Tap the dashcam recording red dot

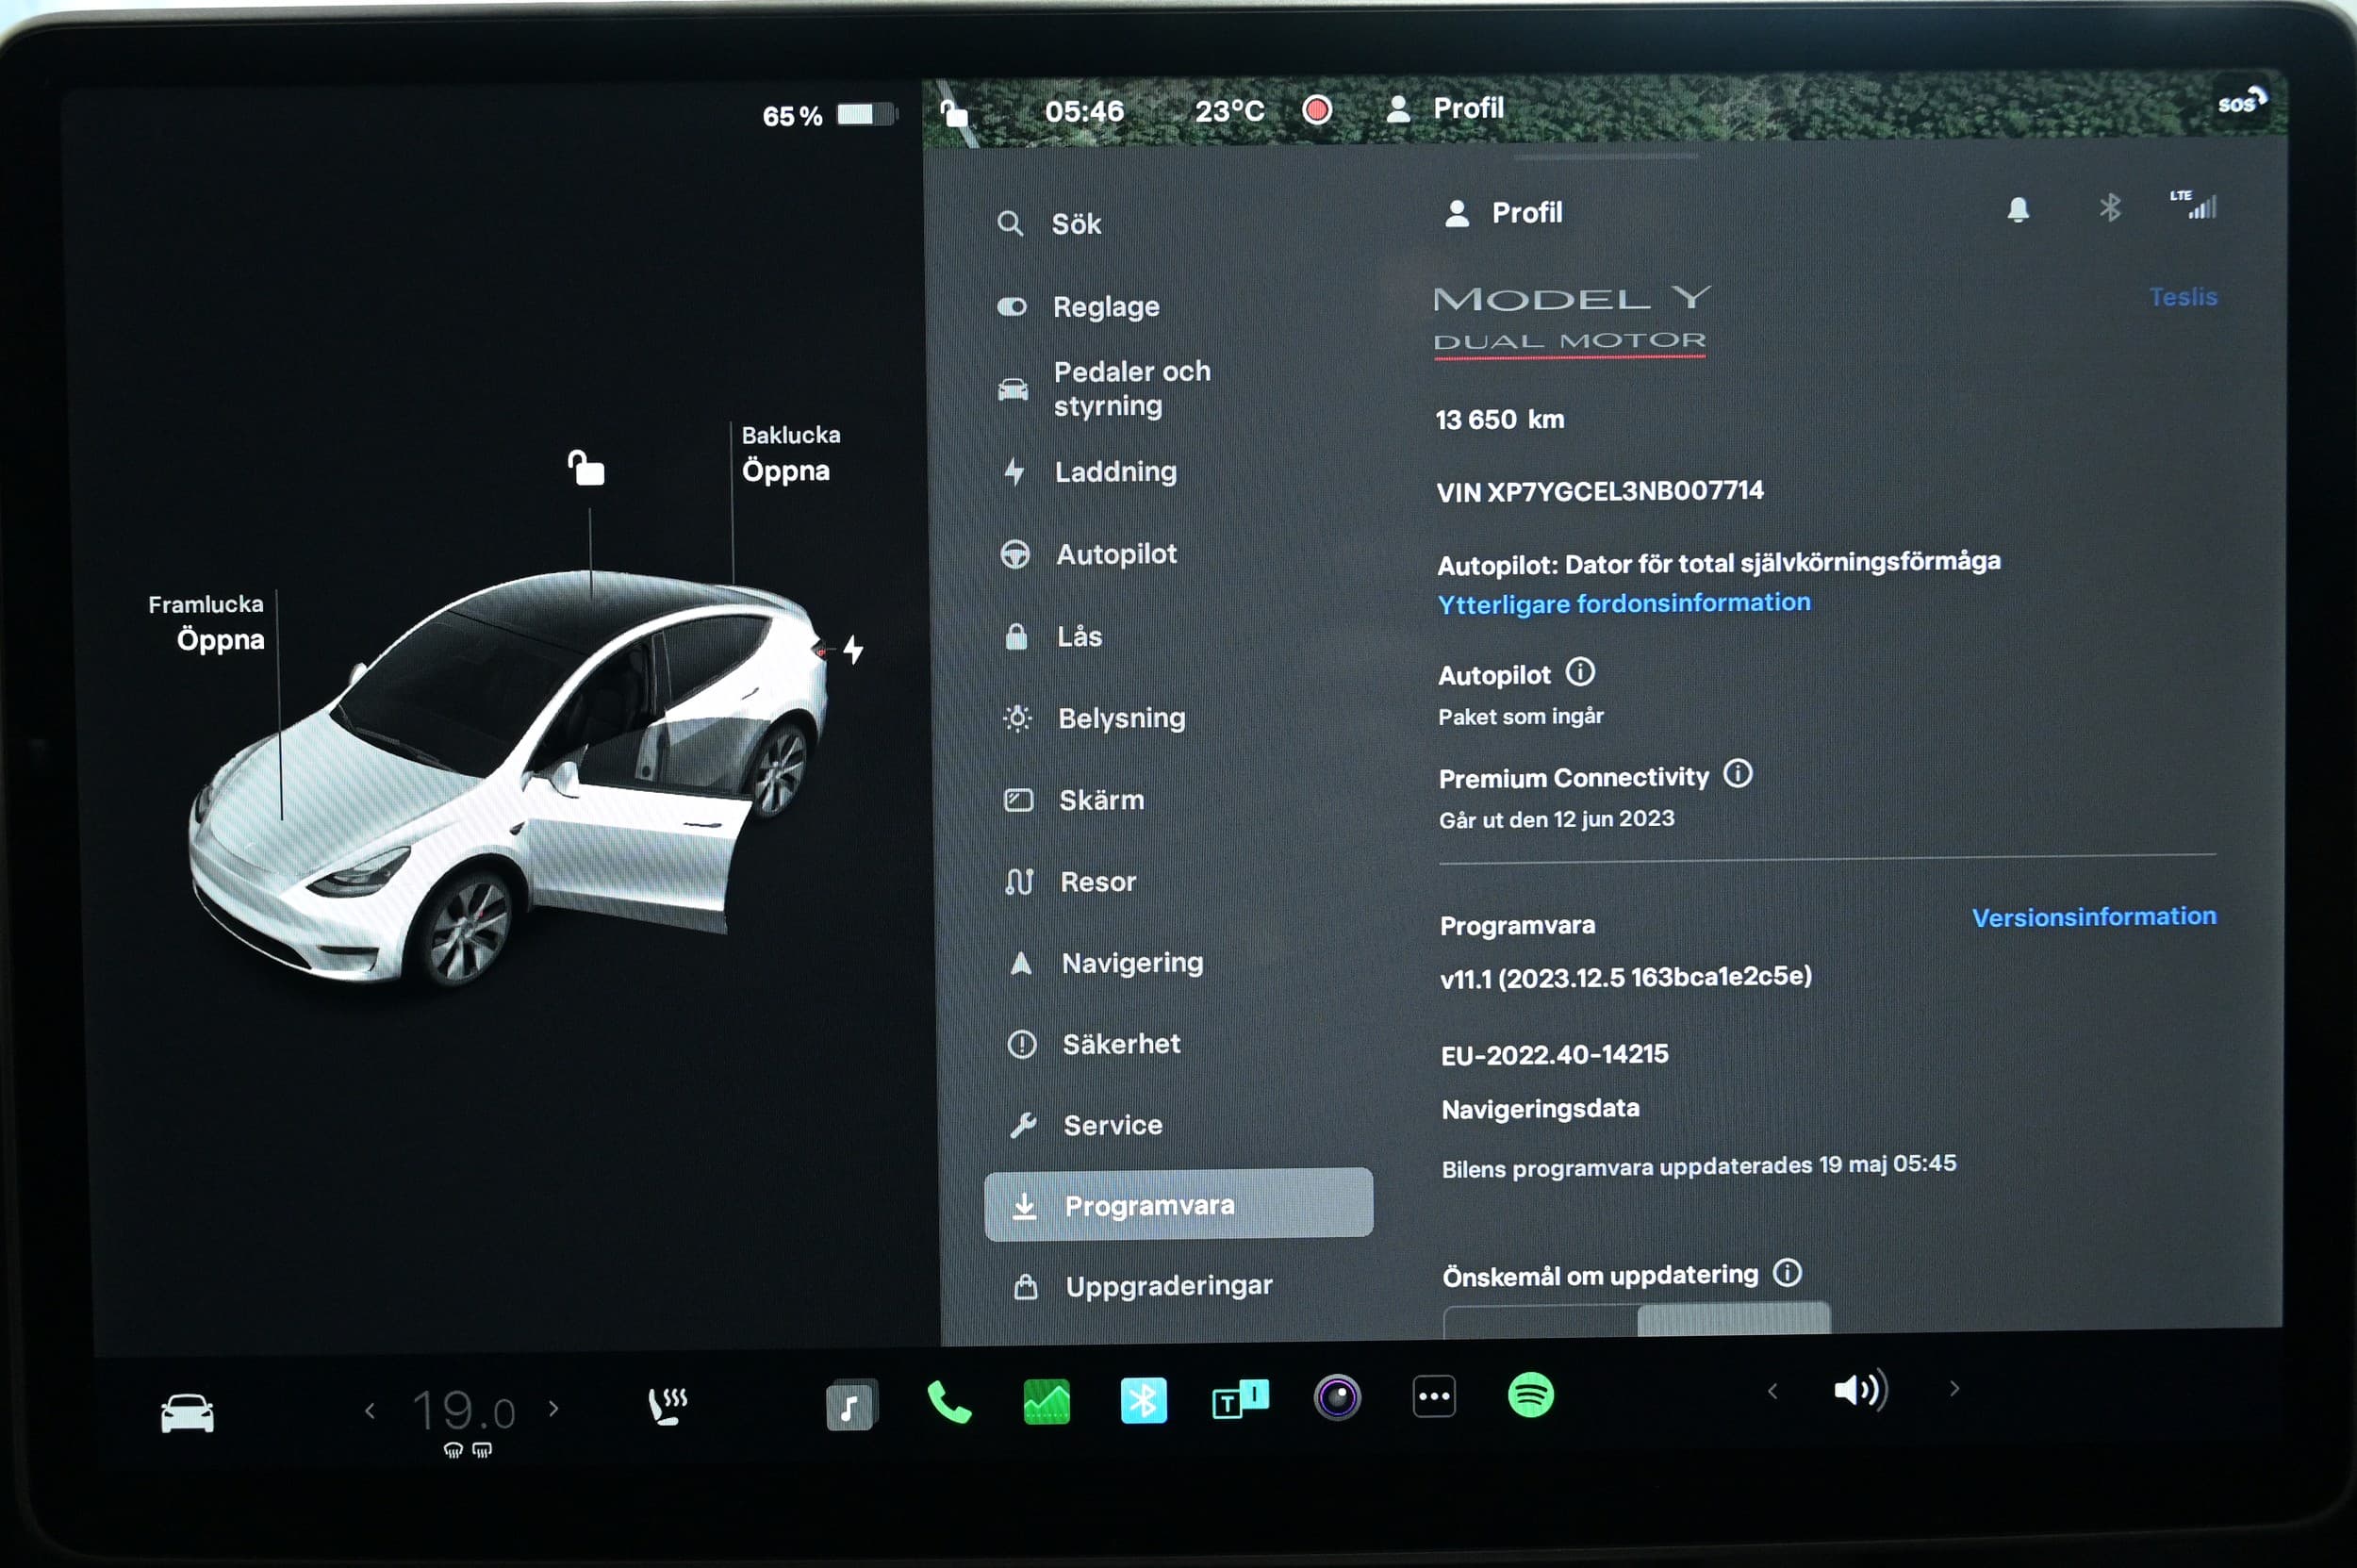point(1317,109)
